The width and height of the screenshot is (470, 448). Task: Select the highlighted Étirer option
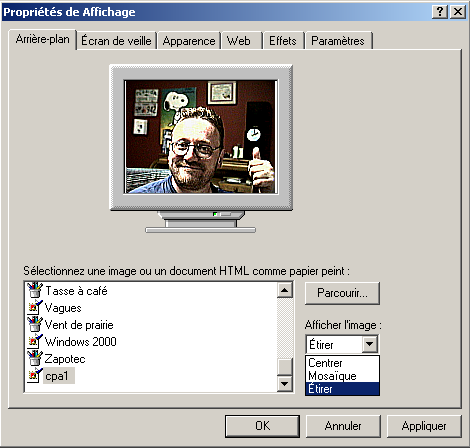tap(342, 389)
